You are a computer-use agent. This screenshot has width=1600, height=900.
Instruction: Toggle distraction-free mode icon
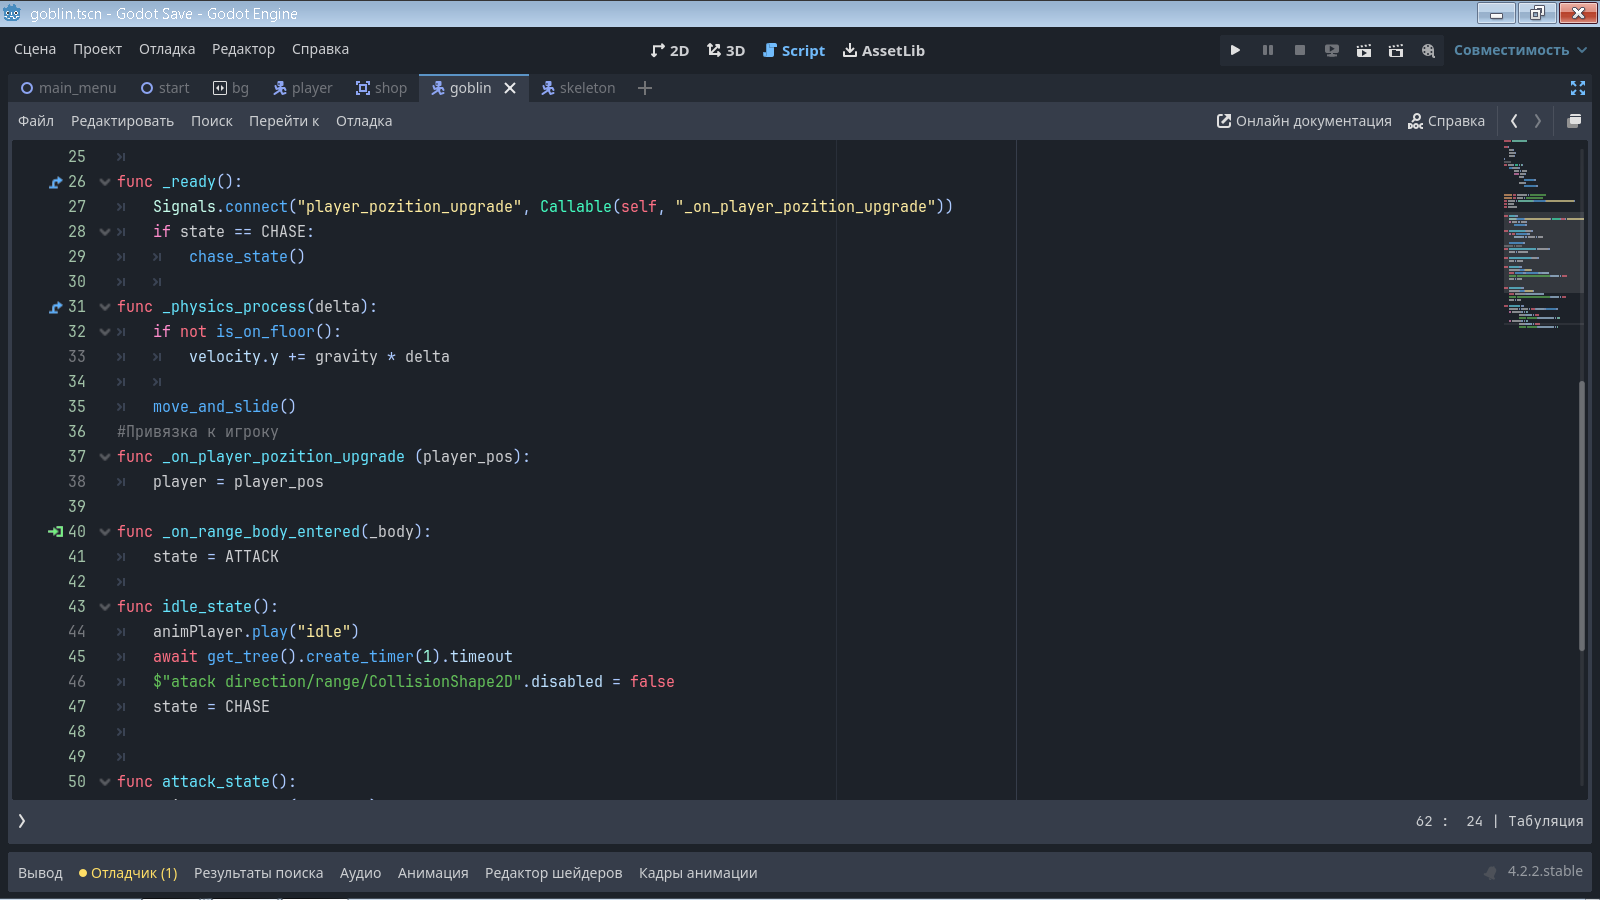click(1578, 88)
